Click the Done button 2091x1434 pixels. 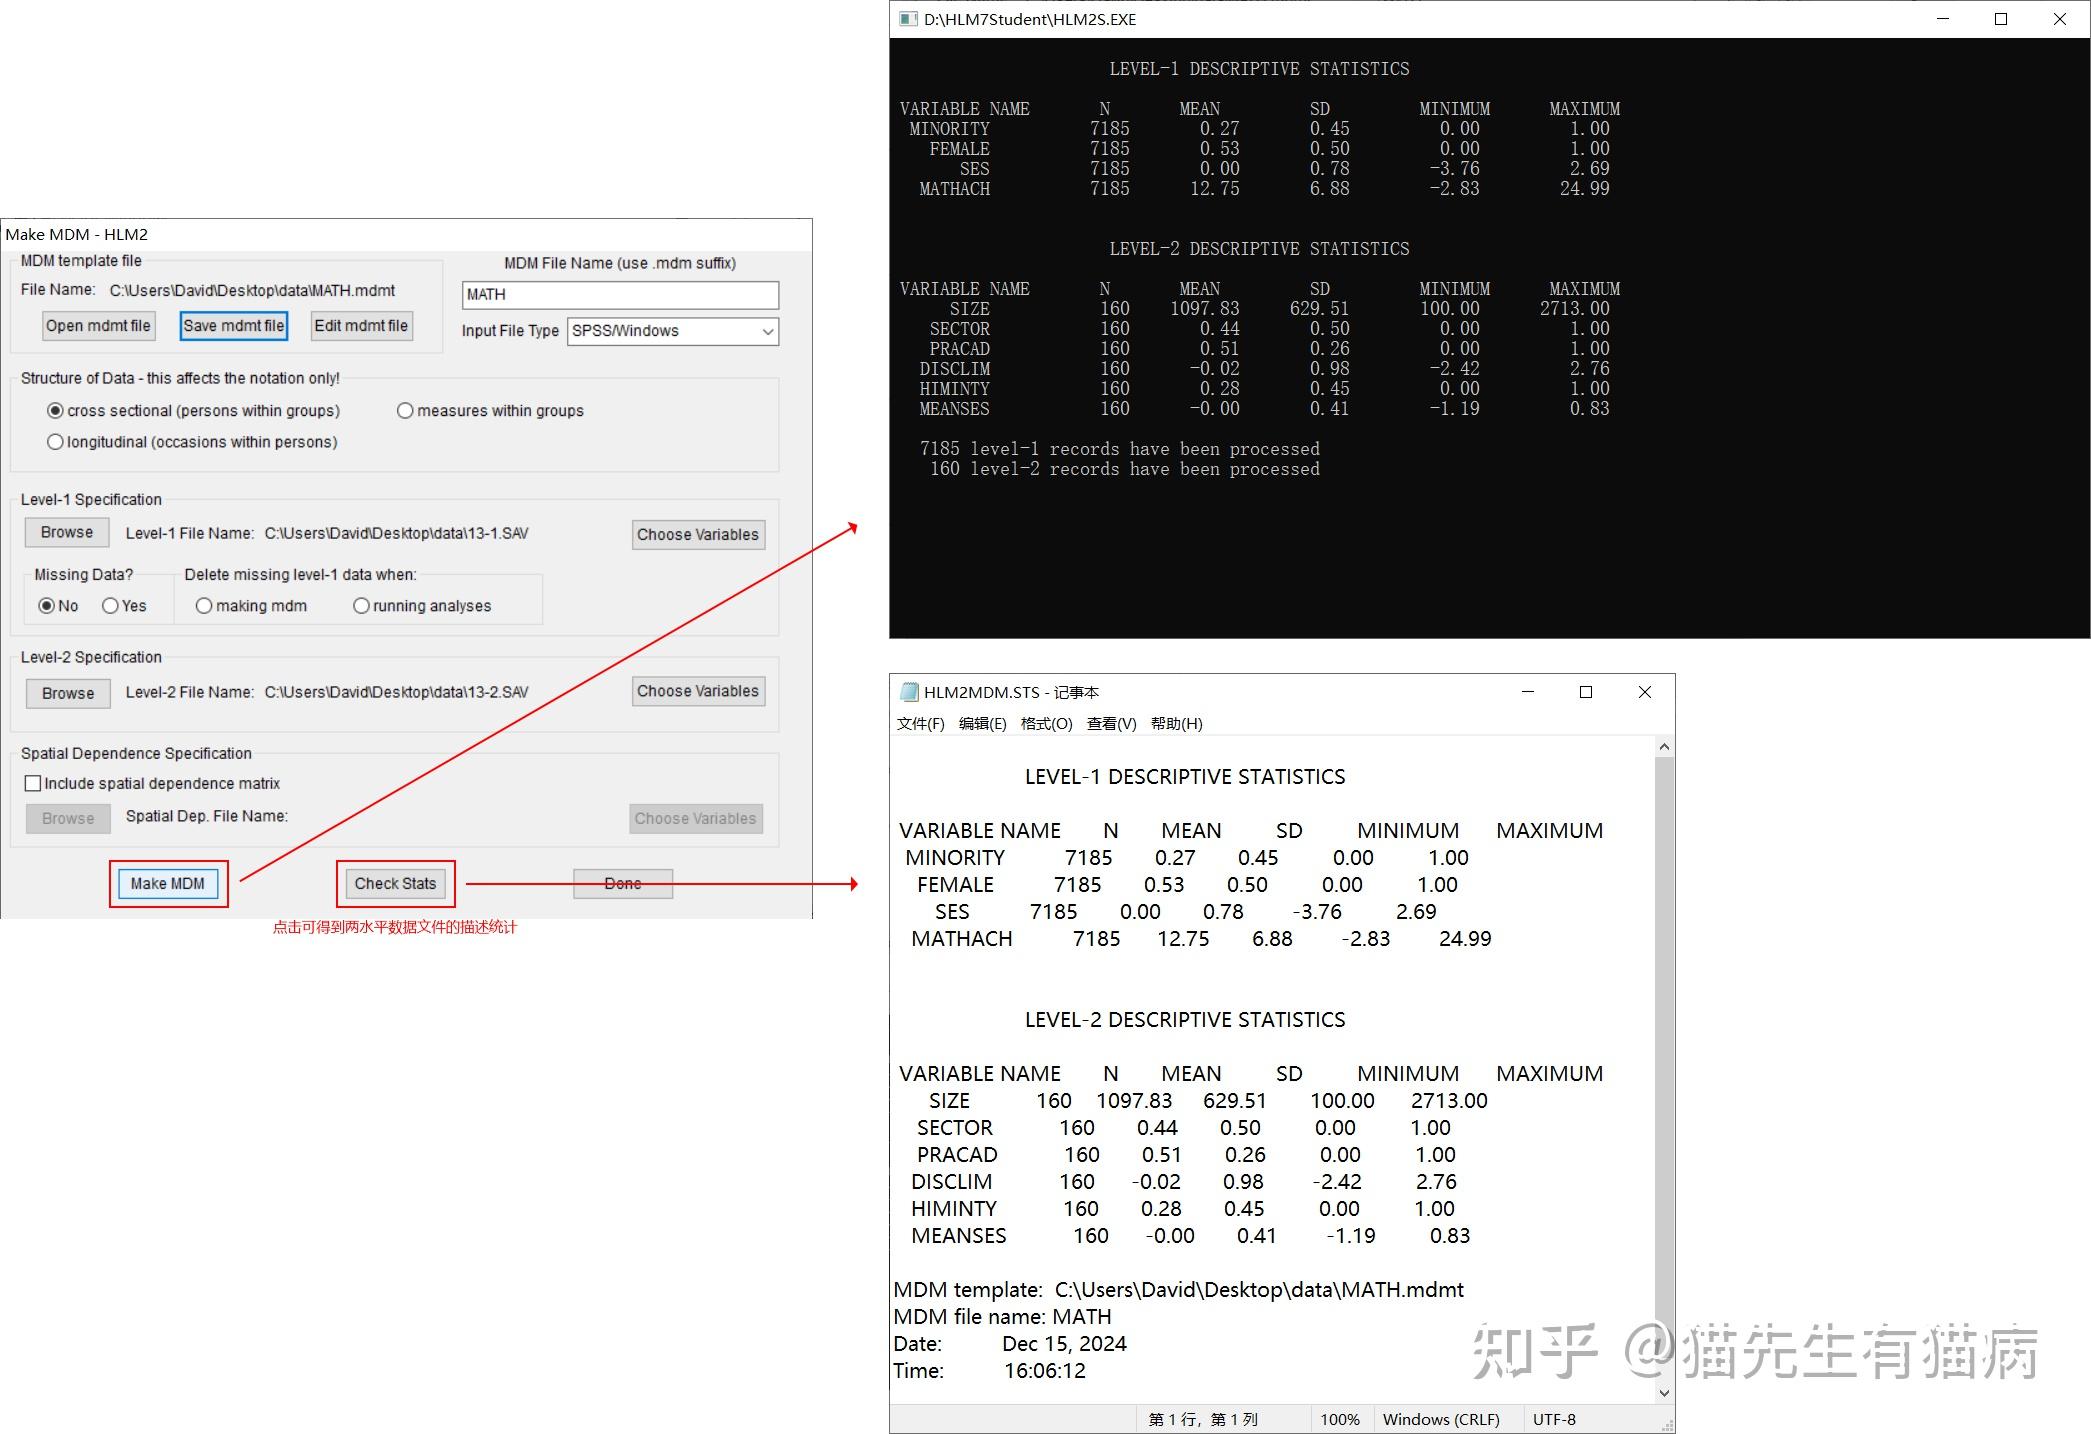click(622, 883)
